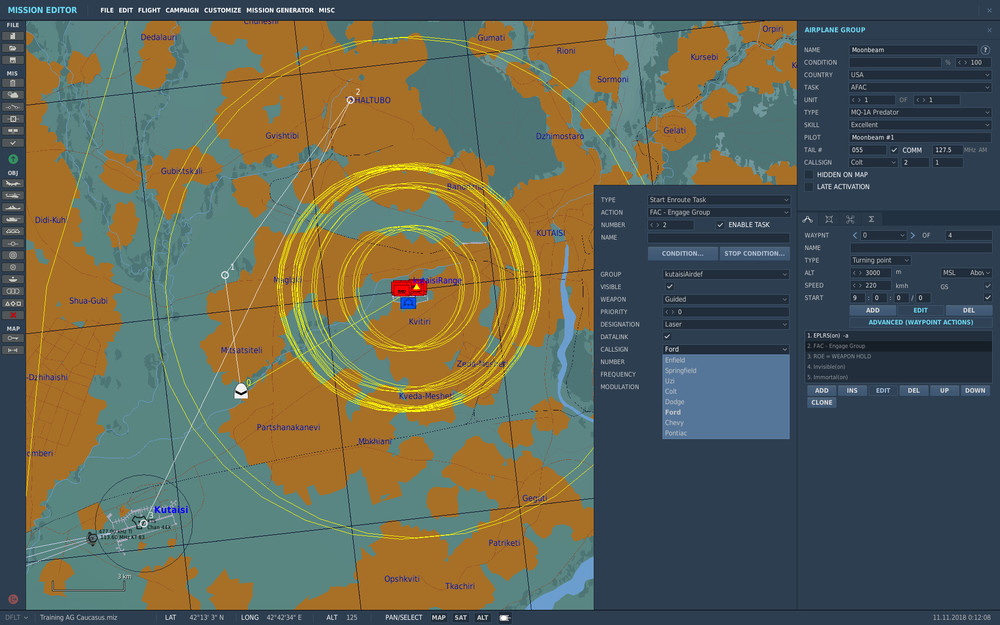Open the DESIGNATION dropdown showing Laser
Viewport: 1000px width, 625px height.
(726, 324)
